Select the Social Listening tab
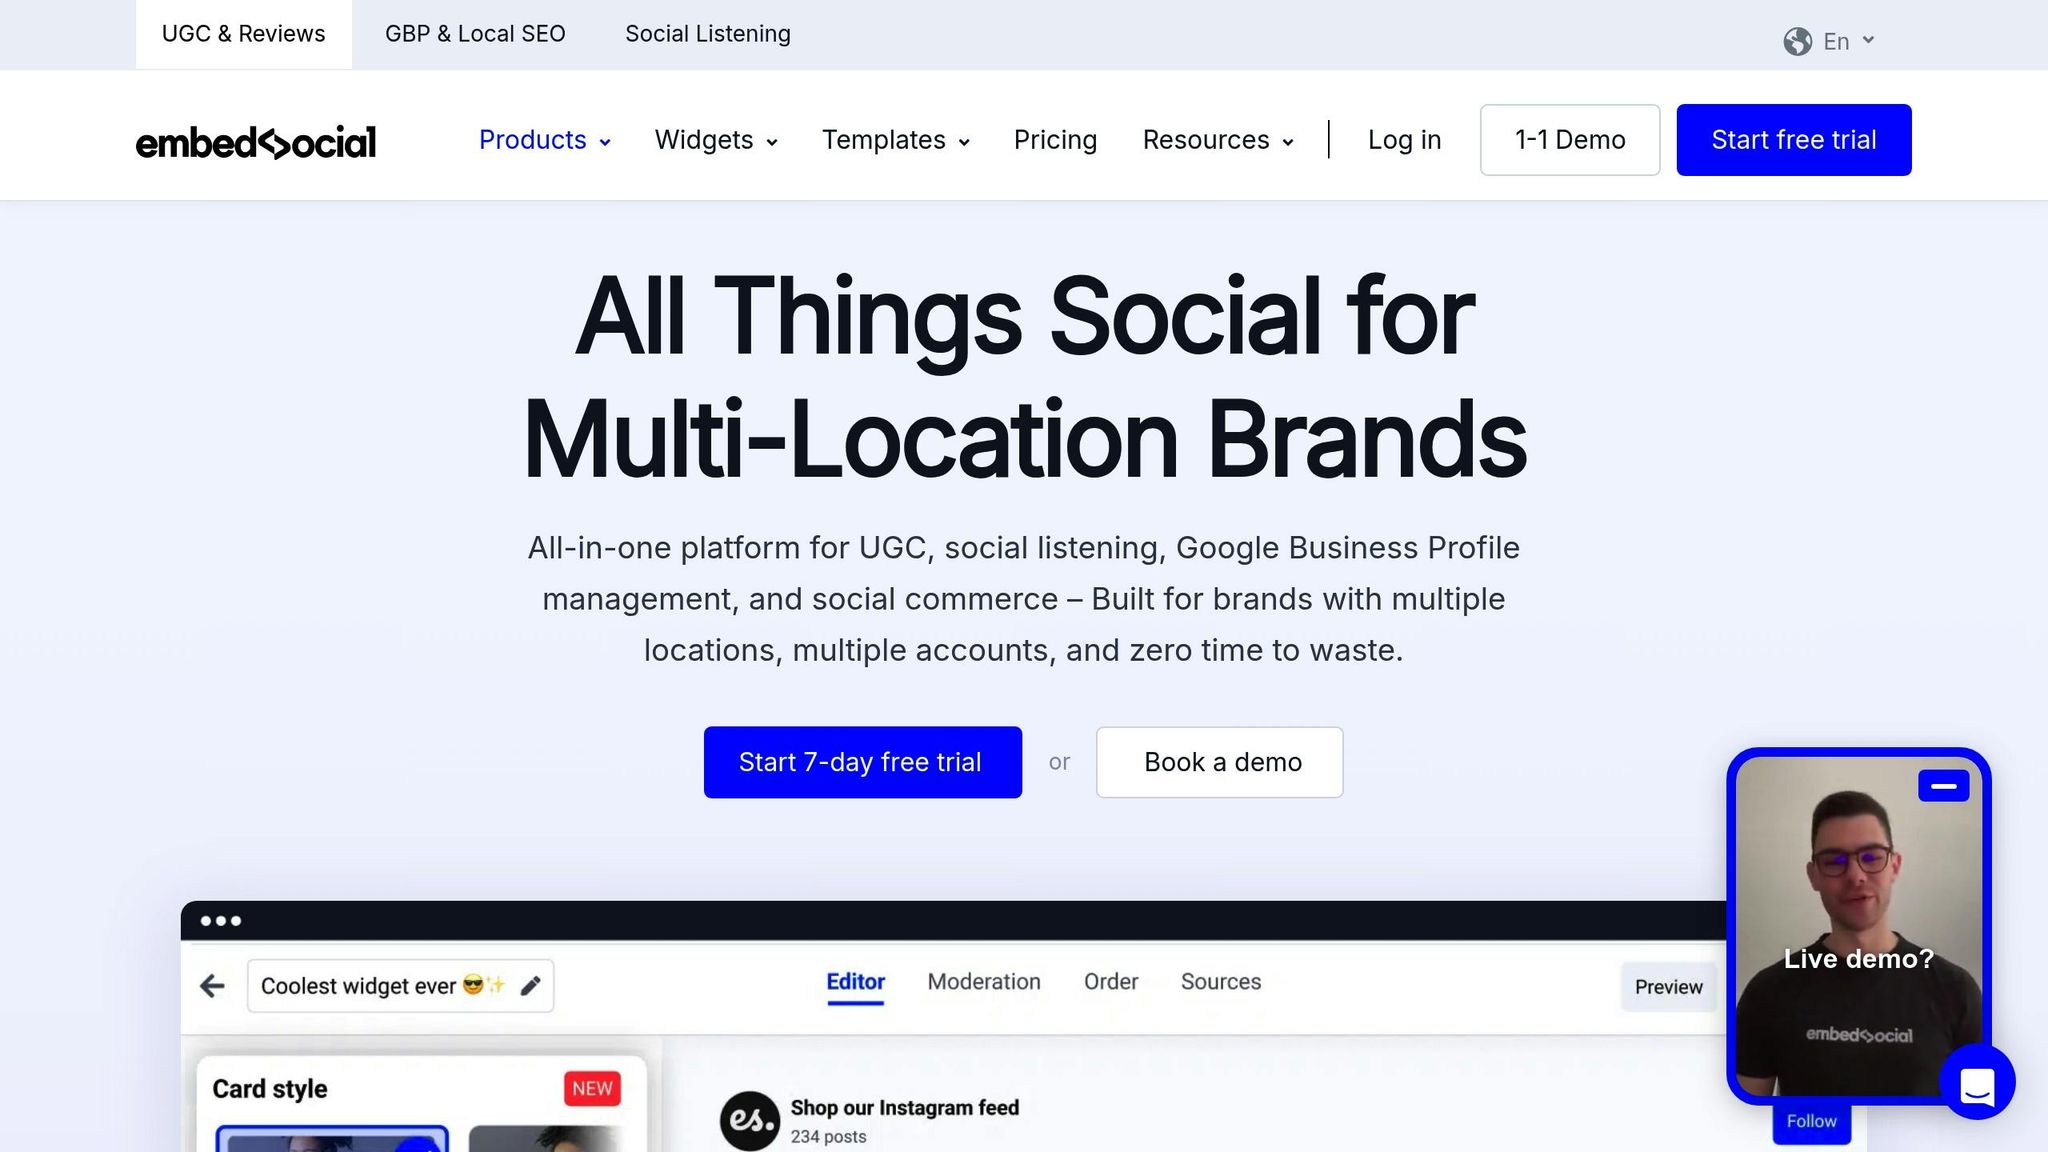The image size is (2048, 1152). tap(708, 34)
